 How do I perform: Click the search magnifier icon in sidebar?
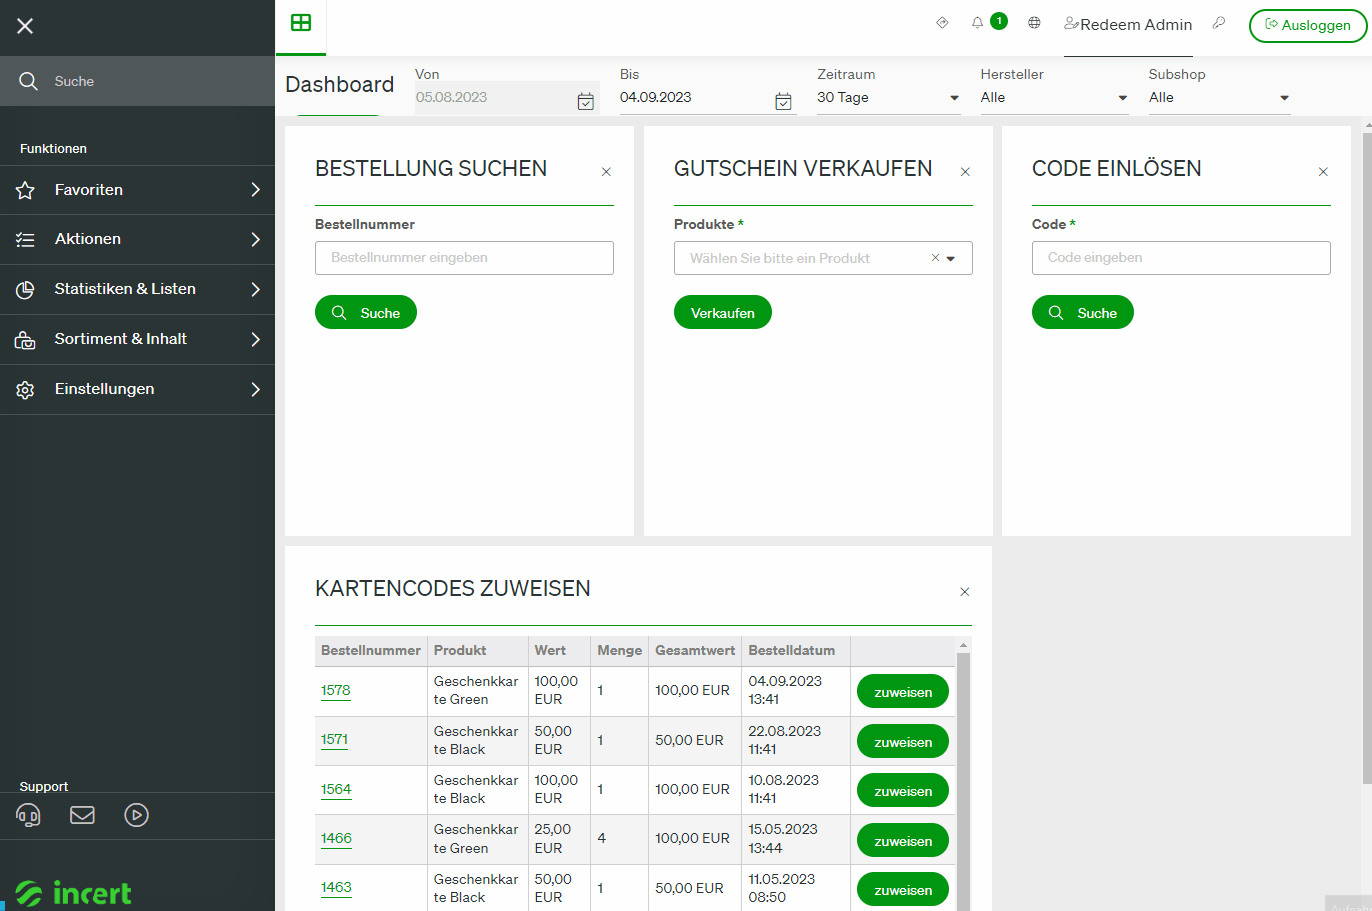click(x=28, y=81)
